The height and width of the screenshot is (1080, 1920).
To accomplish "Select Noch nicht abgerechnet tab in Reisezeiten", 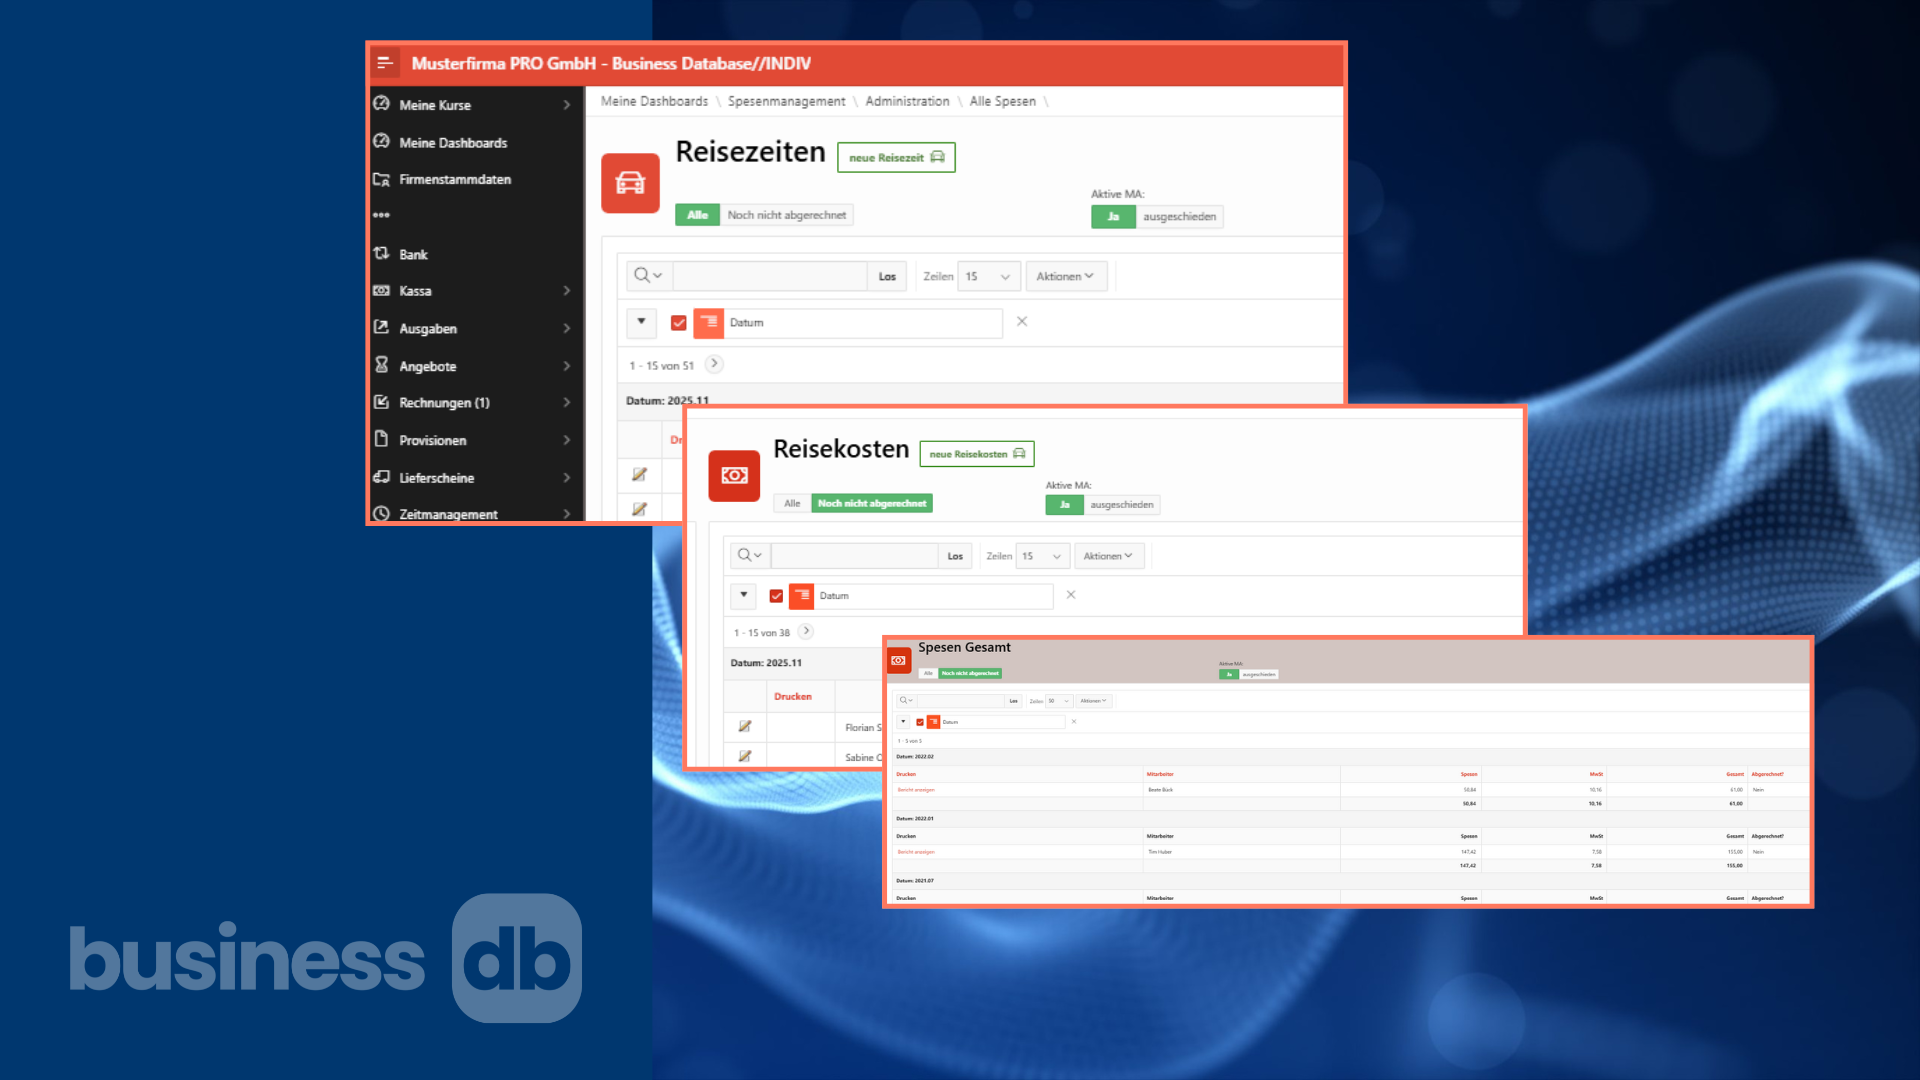I will tap(787, 215).
